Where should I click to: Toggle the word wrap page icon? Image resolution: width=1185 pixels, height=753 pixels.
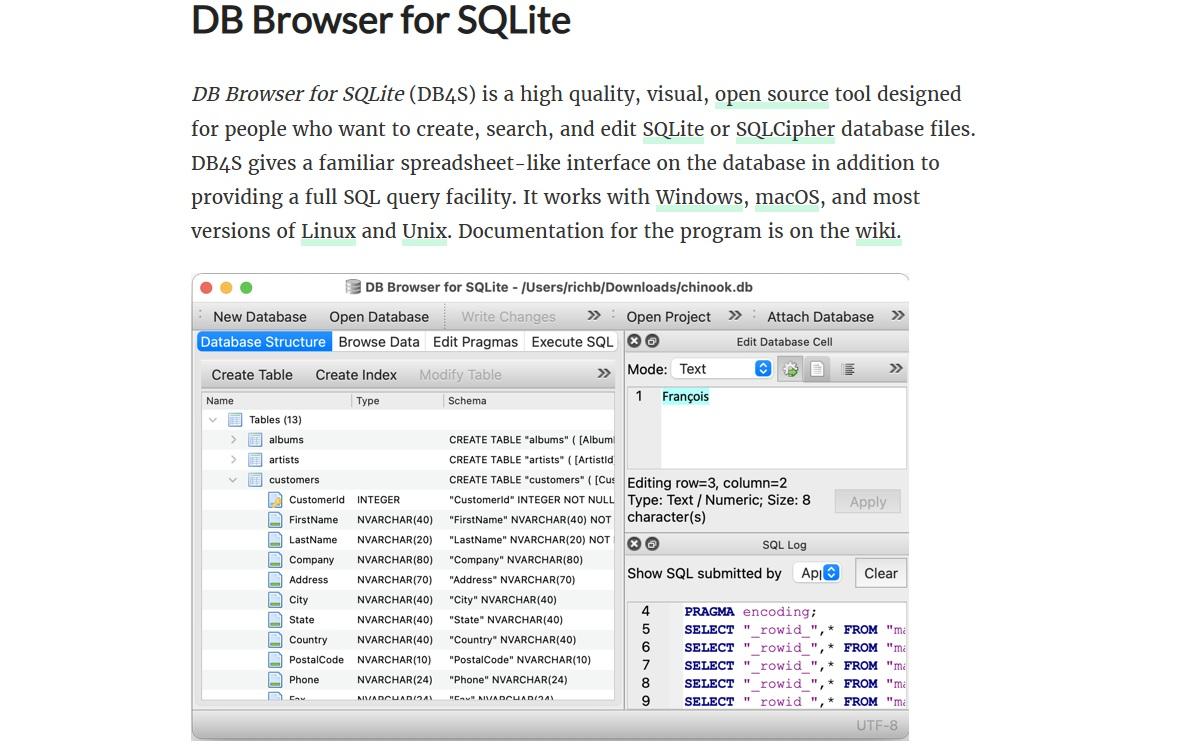point(817,369)
